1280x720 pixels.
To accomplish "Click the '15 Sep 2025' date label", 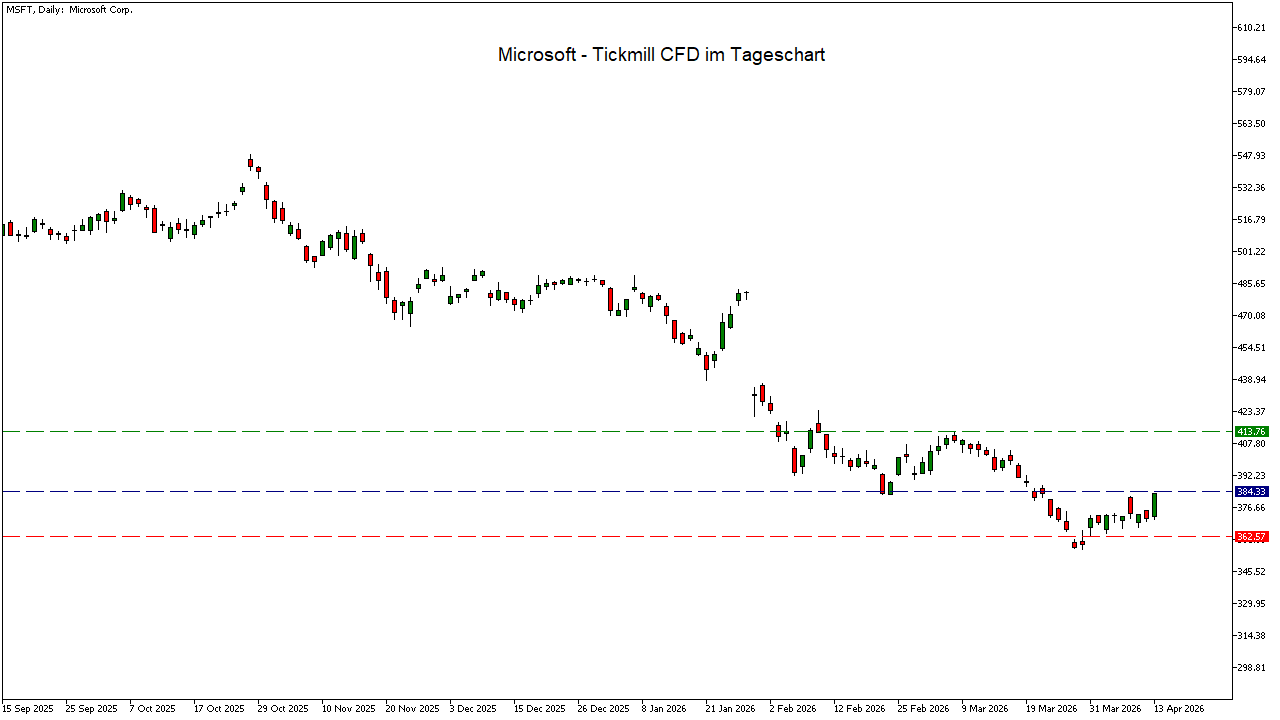I will coord(29,708).
